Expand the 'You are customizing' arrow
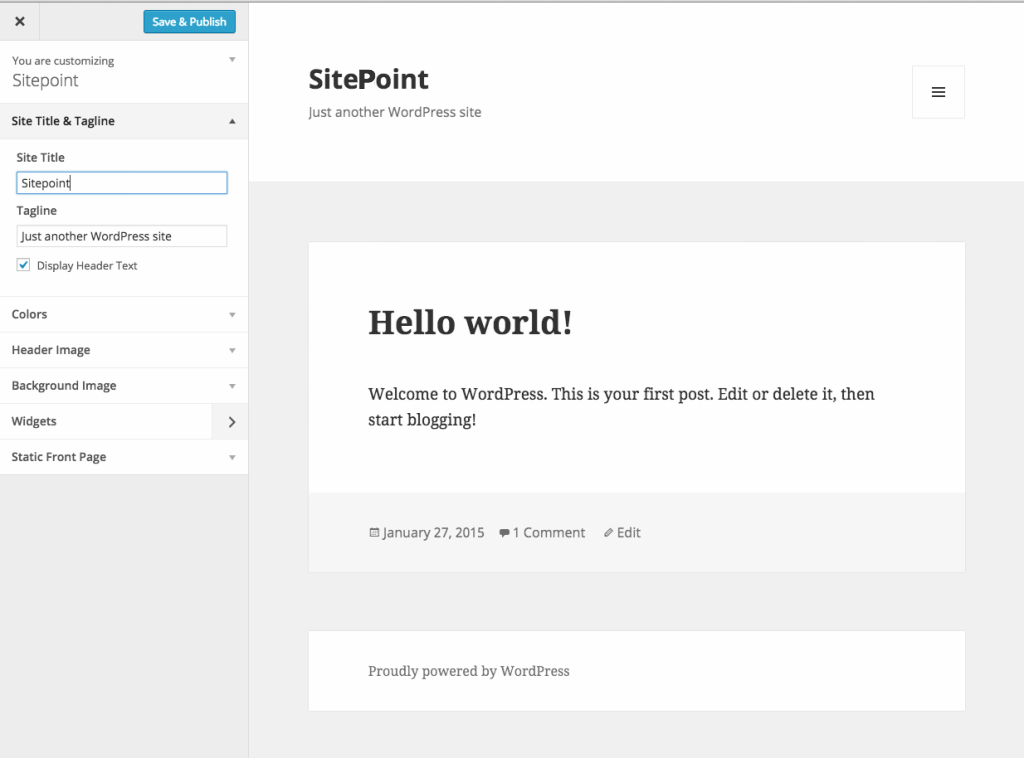This screenshot has height=758, width=1024. coord(232,60)
